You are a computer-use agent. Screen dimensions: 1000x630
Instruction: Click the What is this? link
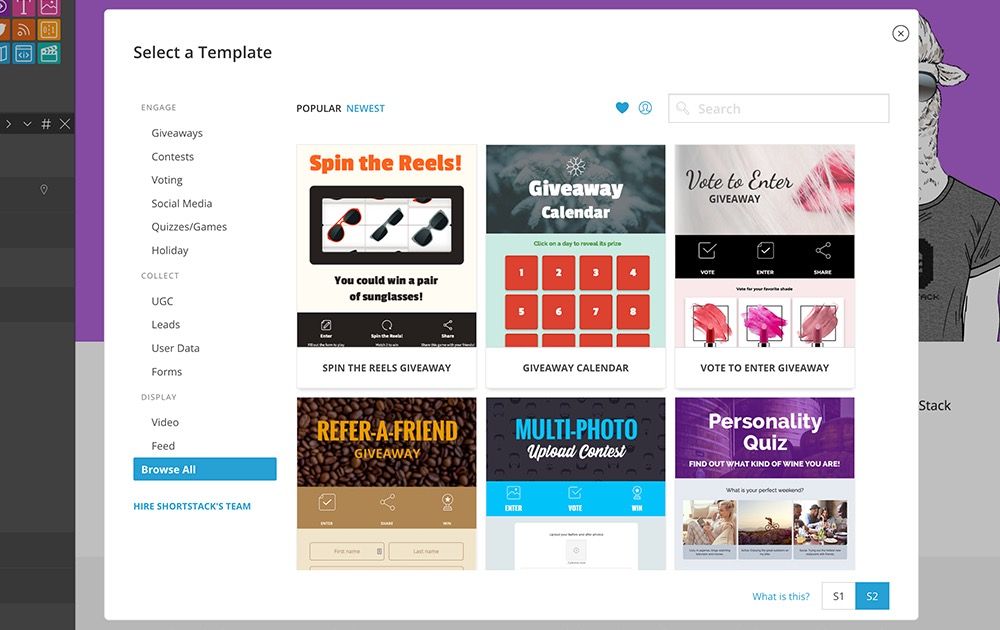tap(781, 596)
